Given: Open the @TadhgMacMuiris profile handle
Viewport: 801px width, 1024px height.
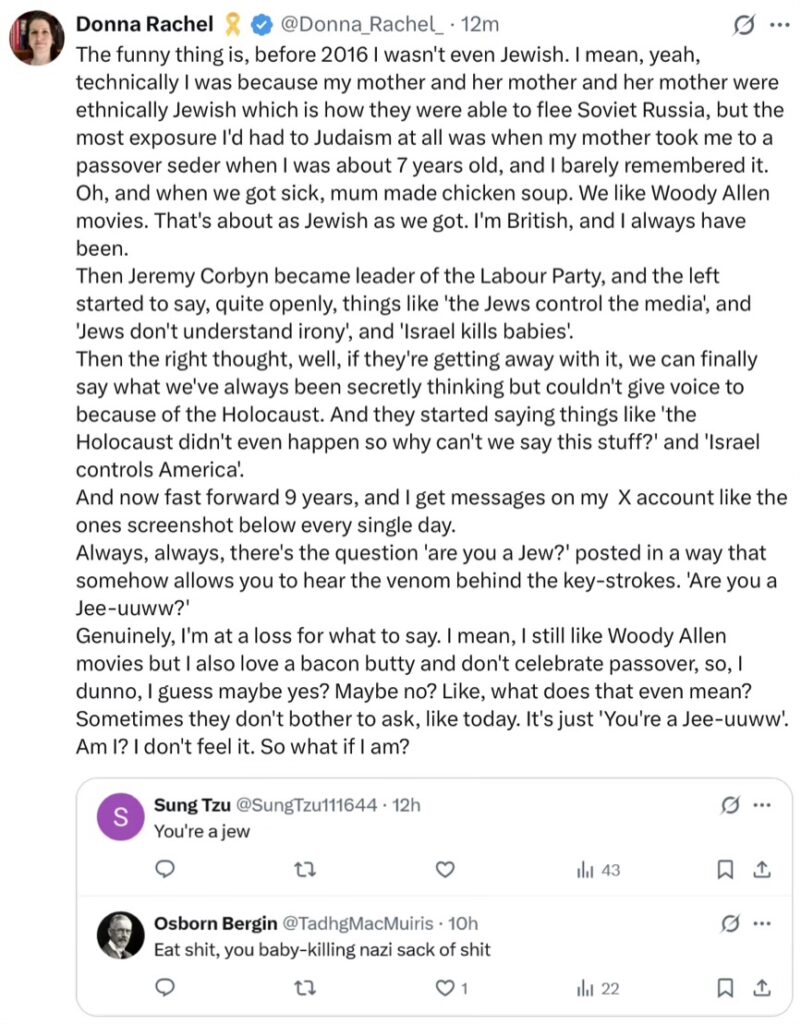Looking at the screenshot, I should pos(358,923).
